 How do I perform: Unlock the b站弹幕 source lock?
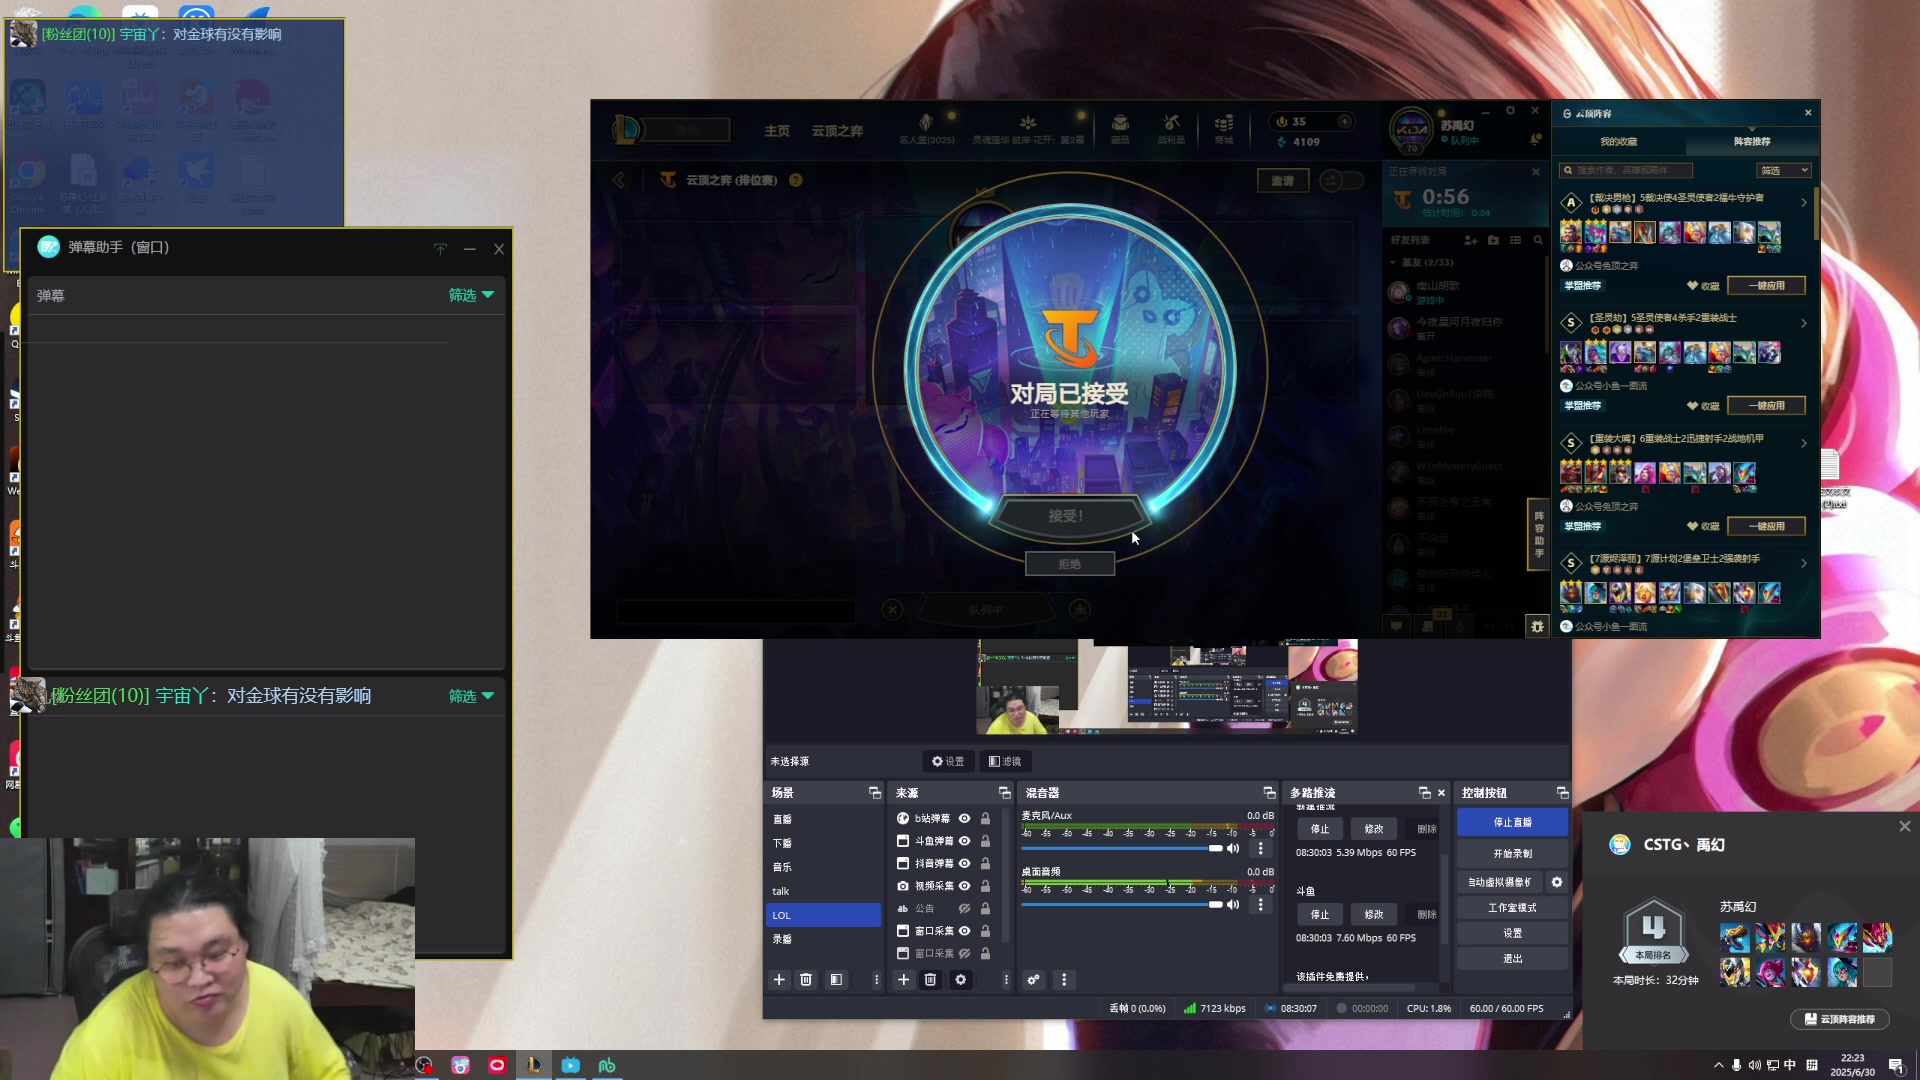click(x=985, y=818)
